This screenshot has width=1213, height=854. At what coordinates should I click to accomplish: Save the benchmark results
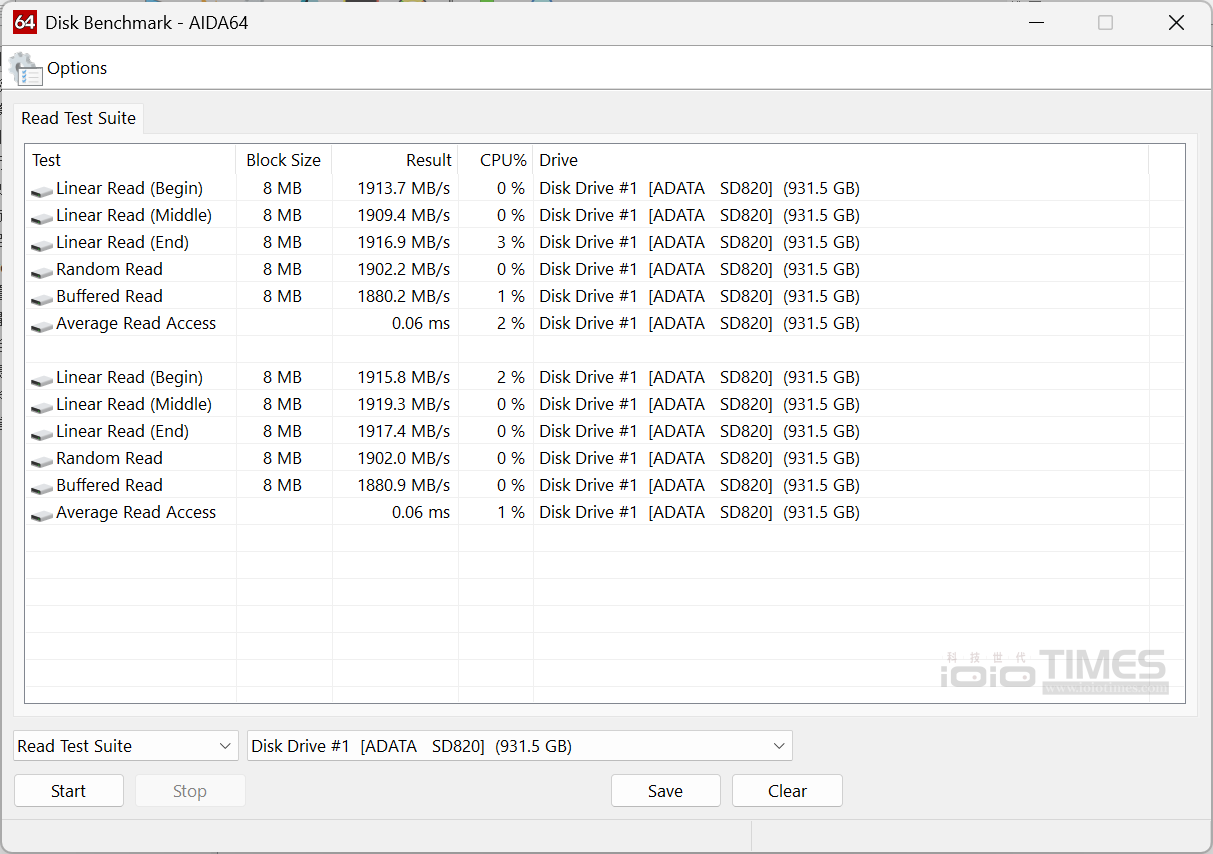click(665, 790)
